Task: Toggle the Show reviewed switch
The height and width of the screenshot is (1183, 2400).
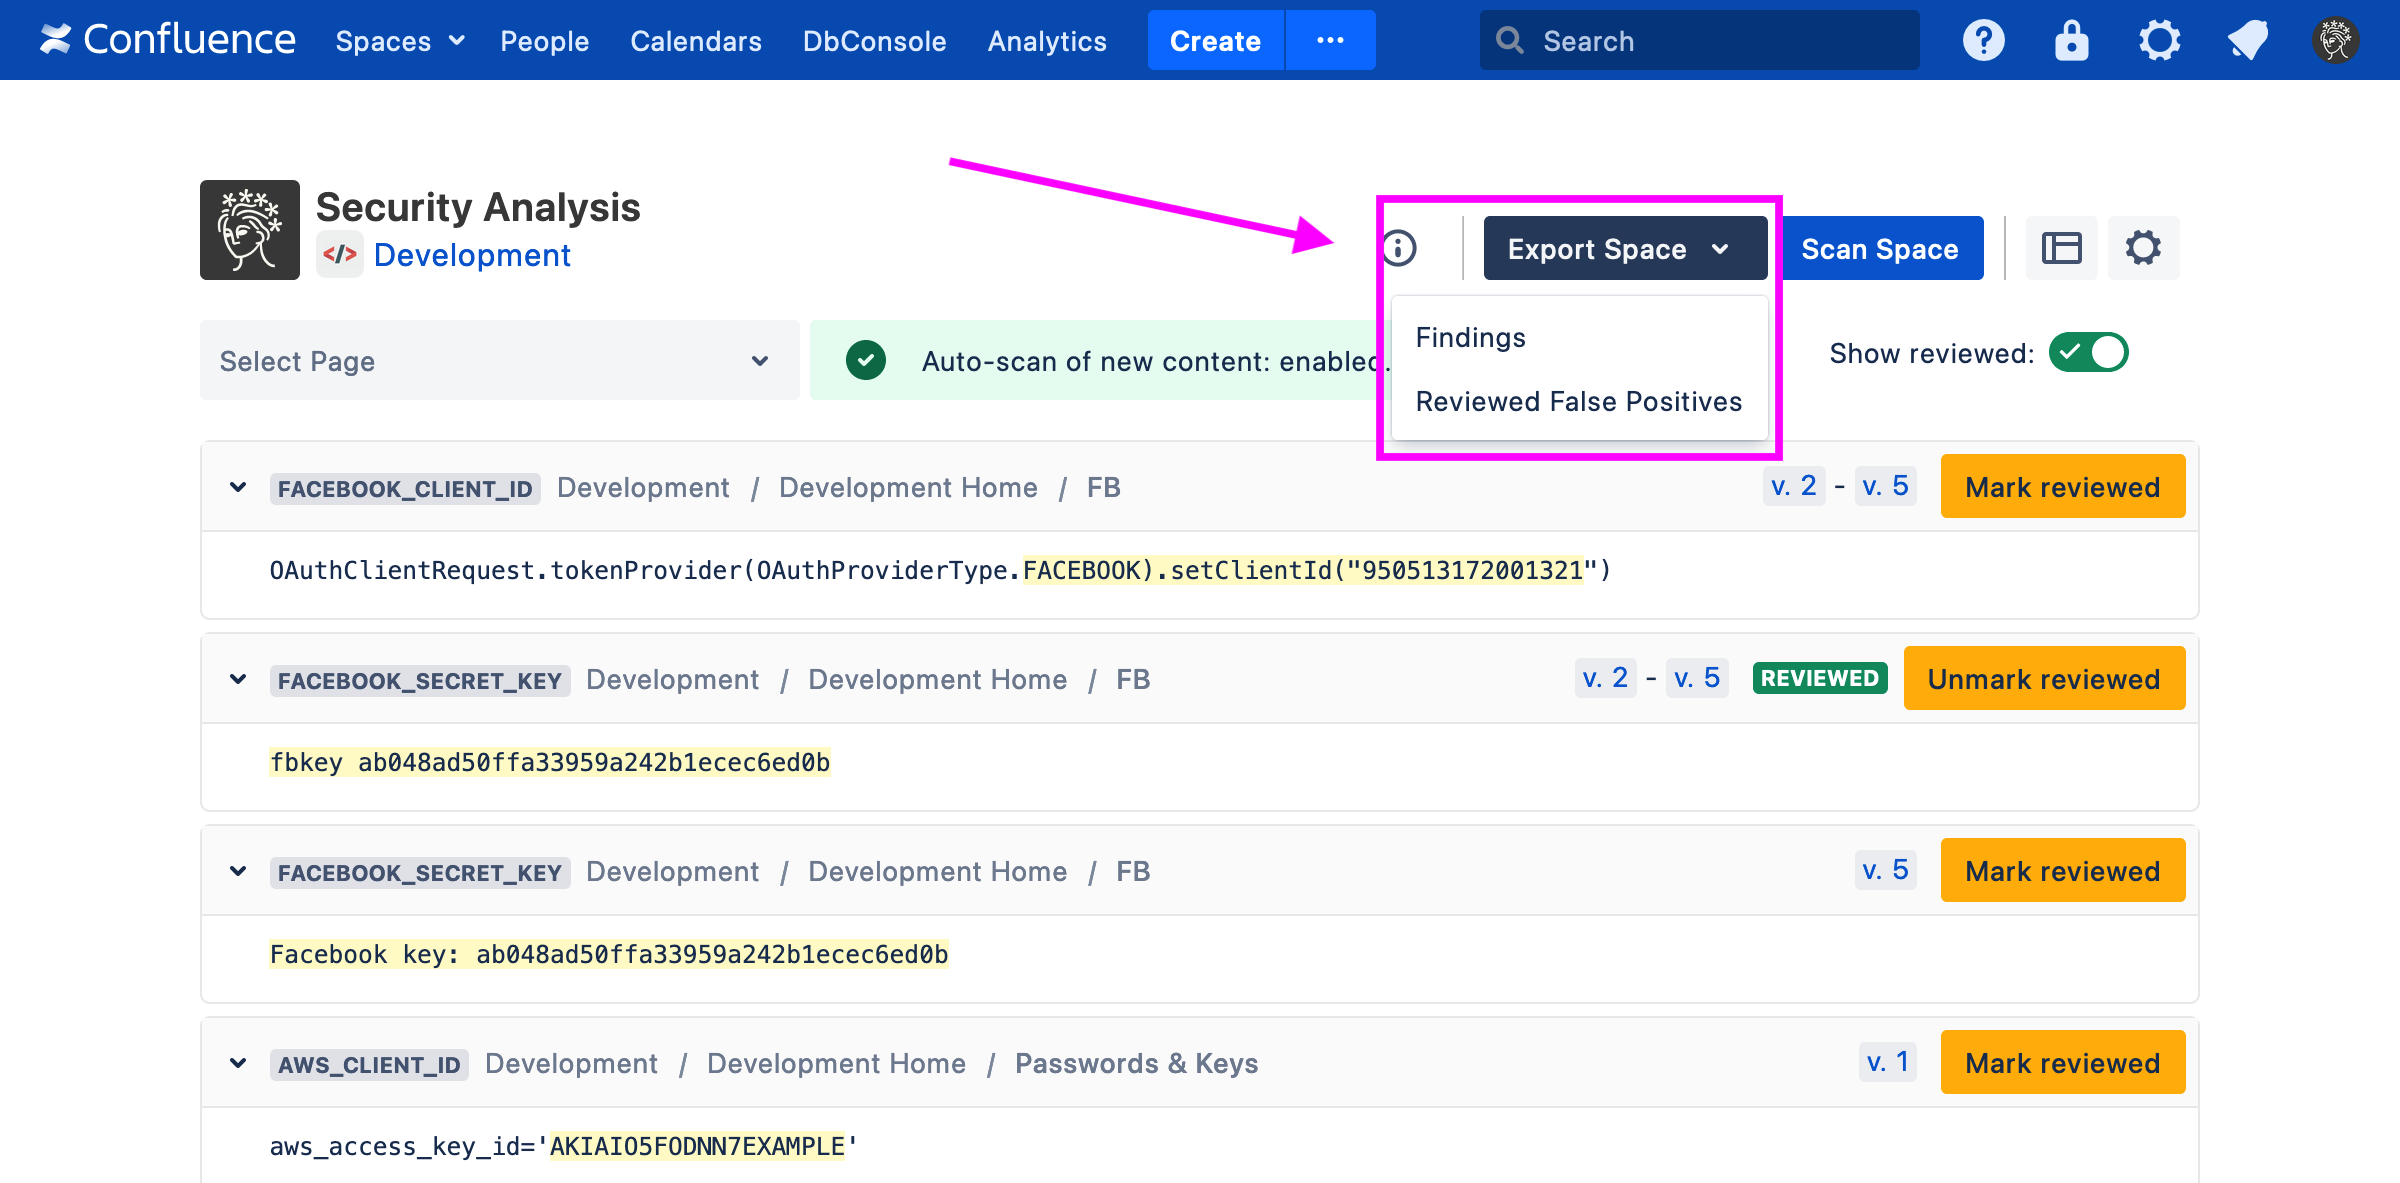Action: pyautogui.click(x=2088, y=353)
